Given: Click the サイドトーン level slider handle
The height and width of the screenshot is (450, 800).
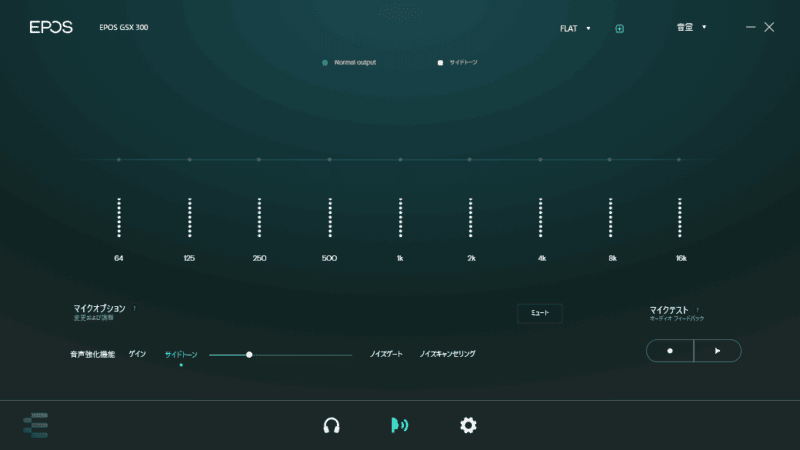Looking at the screenshot, I should (x=249, y=354).
